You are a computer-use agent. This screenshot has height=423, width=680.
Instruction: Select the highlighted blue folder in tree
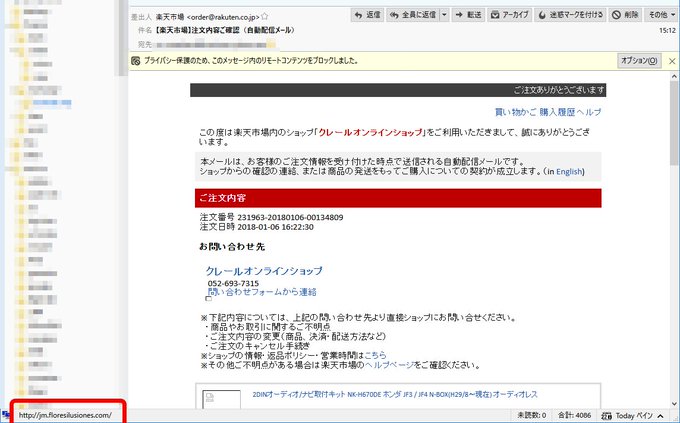click(x=52, y=103)
